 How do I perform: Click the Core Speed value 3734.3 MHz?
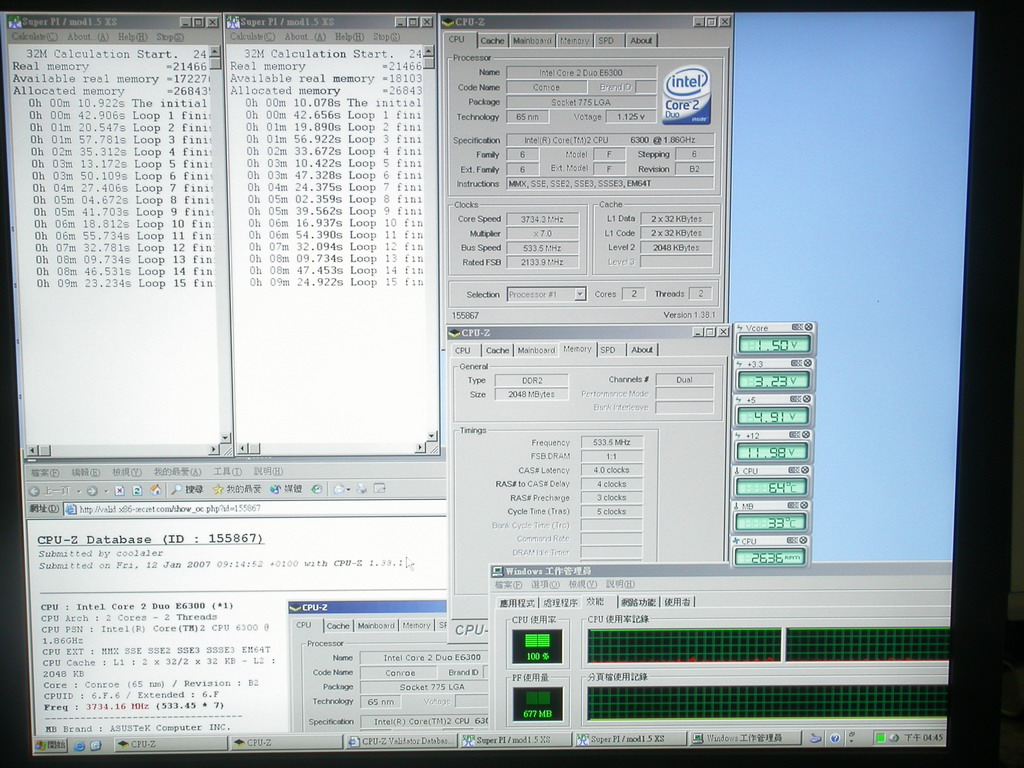[542, 219]
